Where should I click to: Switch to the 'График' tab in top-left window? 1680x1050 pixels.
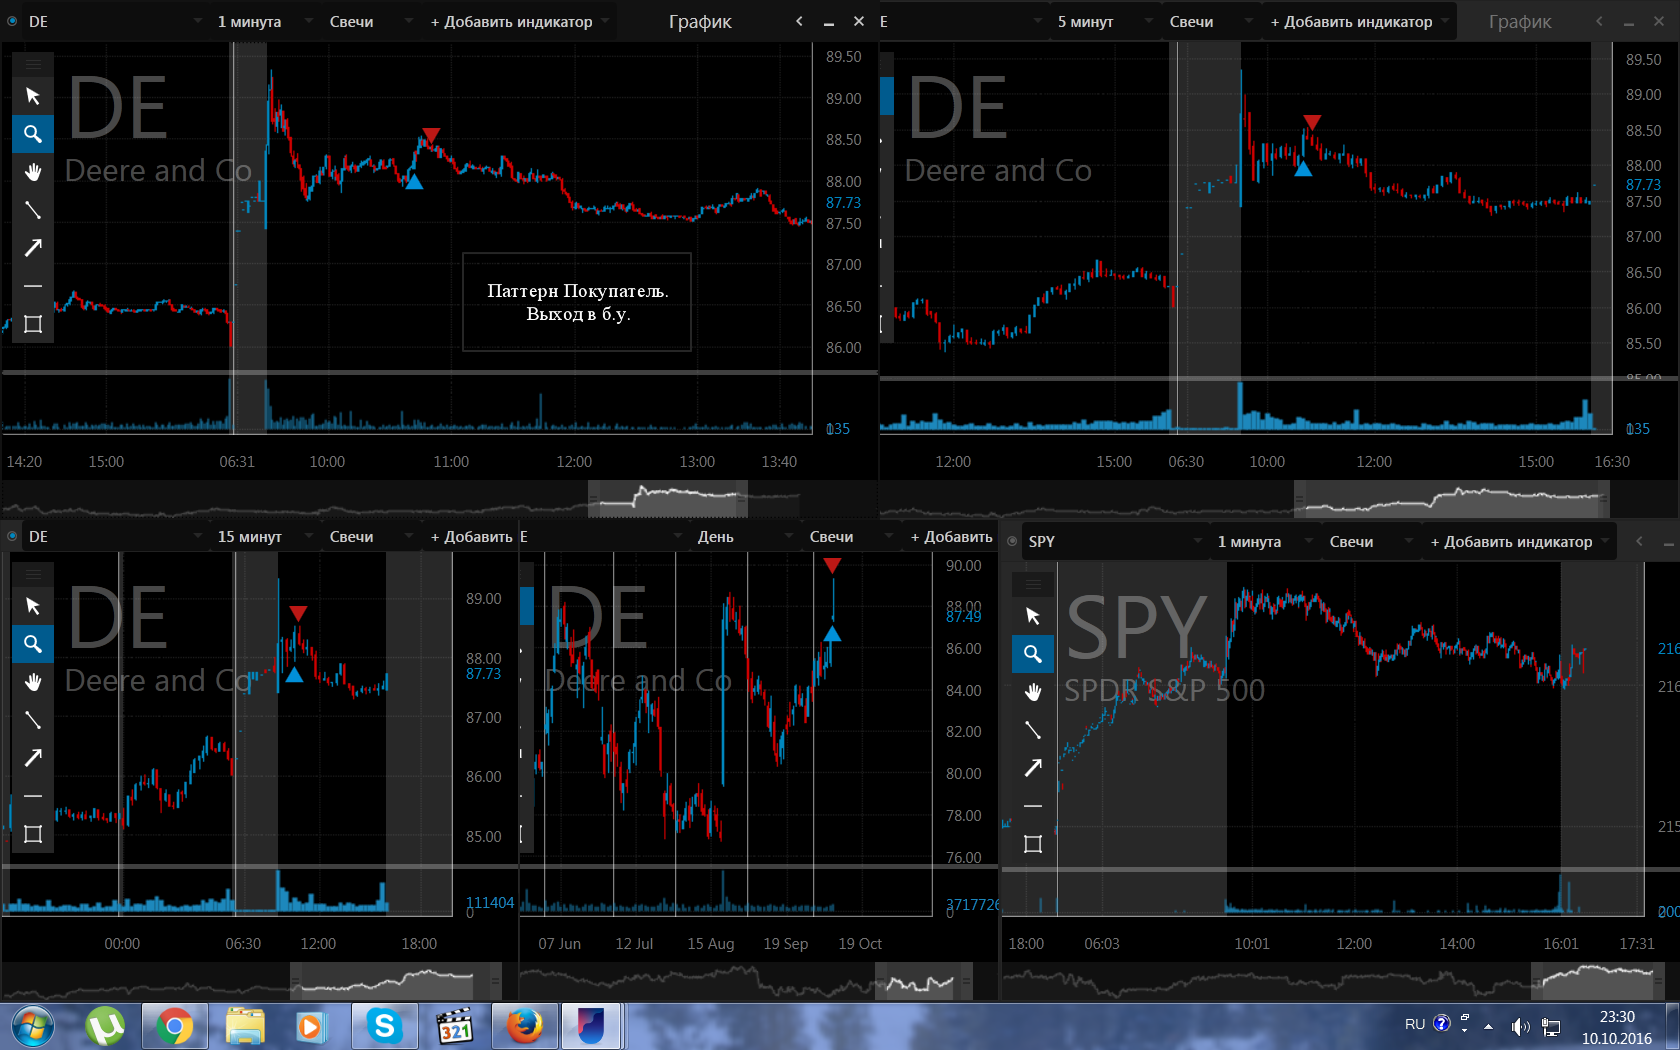click(x=700, y=21)
